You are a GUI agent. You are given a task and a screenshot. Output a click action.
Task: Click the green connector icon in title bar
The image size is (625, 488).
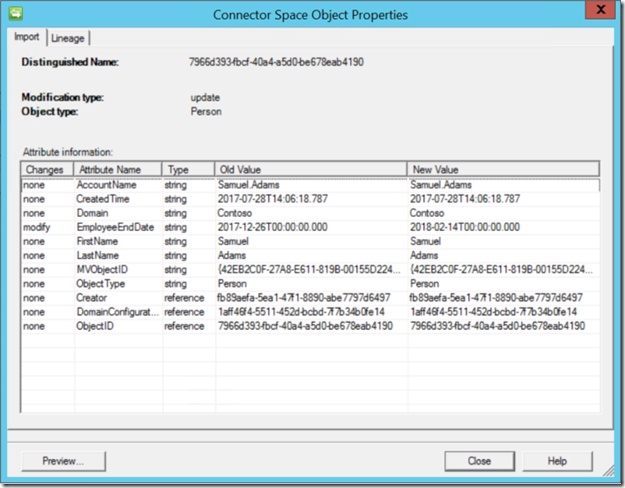16,13
